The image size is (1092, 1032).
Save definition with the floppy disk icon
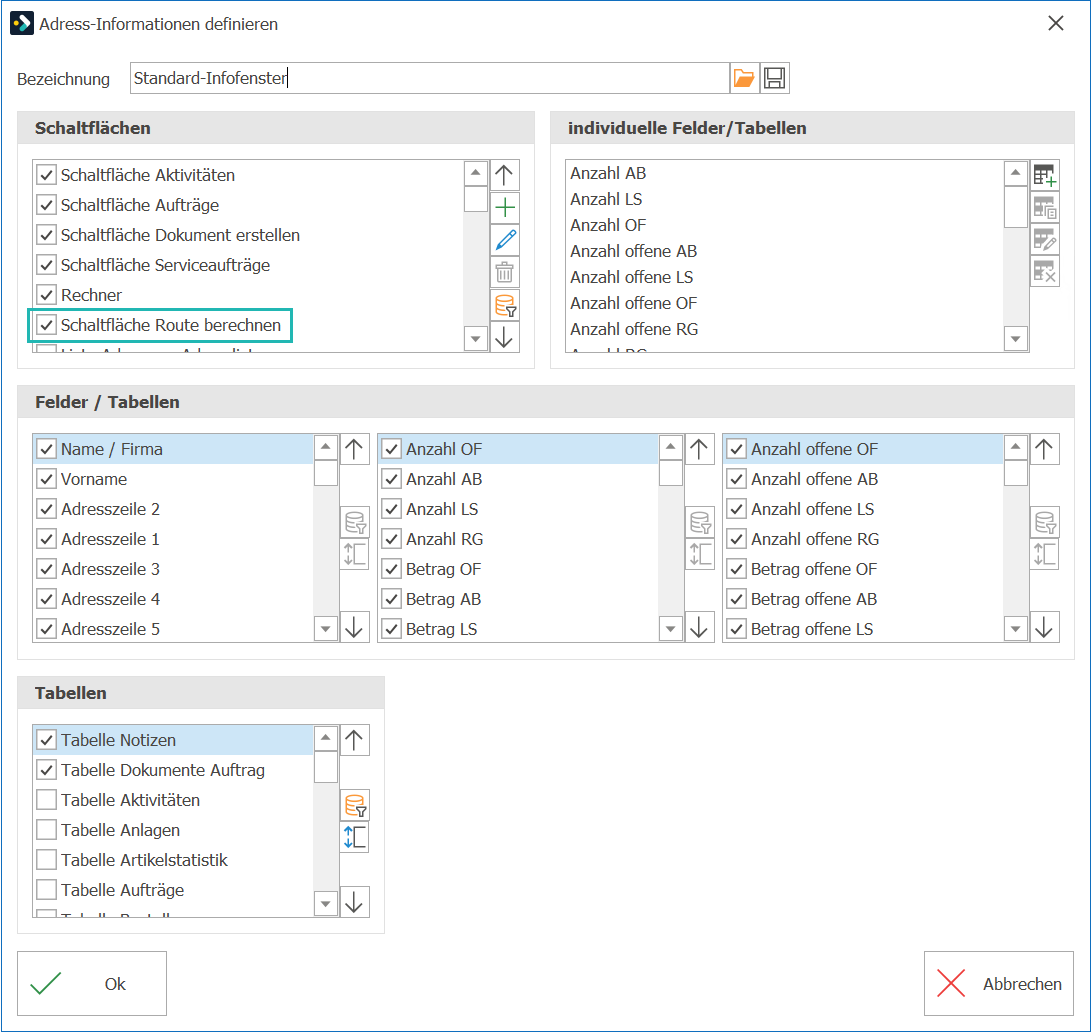click(774, 78)
